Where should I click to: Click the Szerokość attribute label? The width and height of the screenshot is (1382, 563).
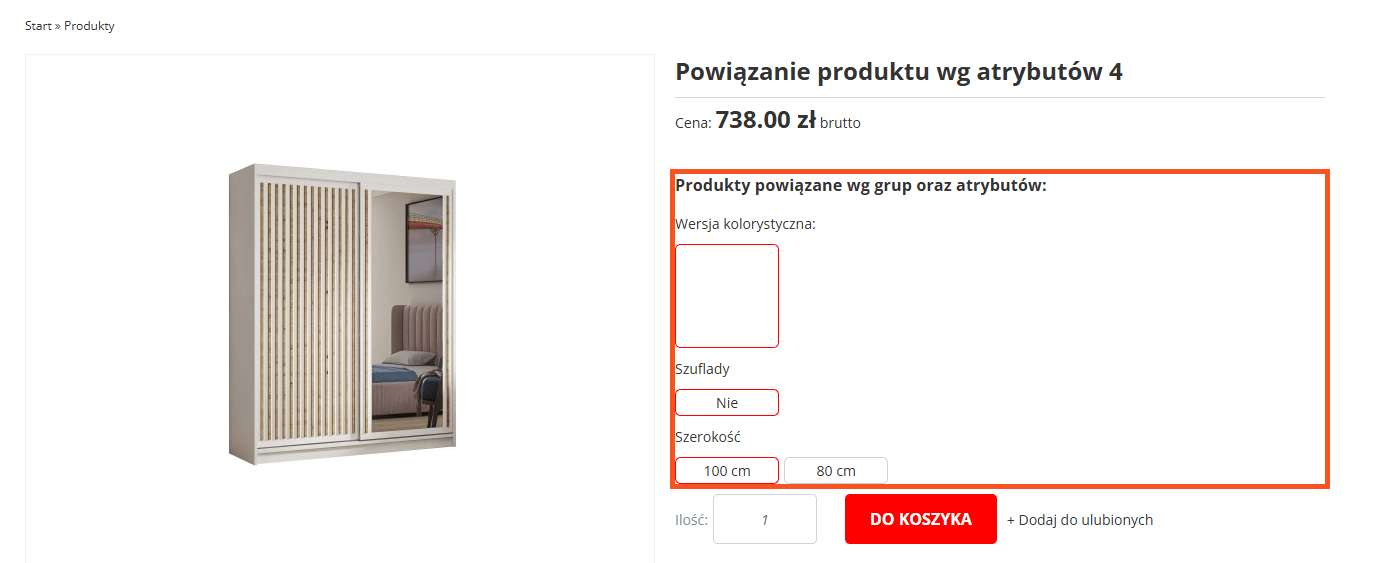708,437
